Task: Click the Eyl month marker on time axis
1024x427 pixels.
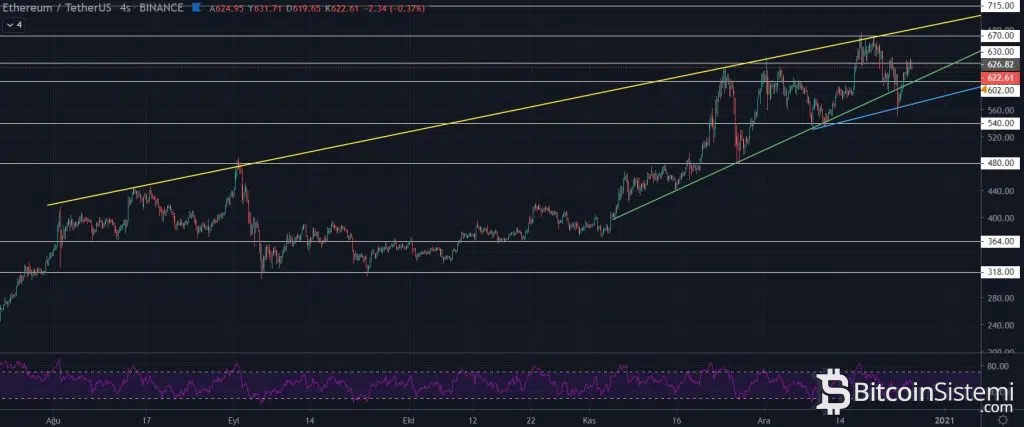Action: [234, 421]
